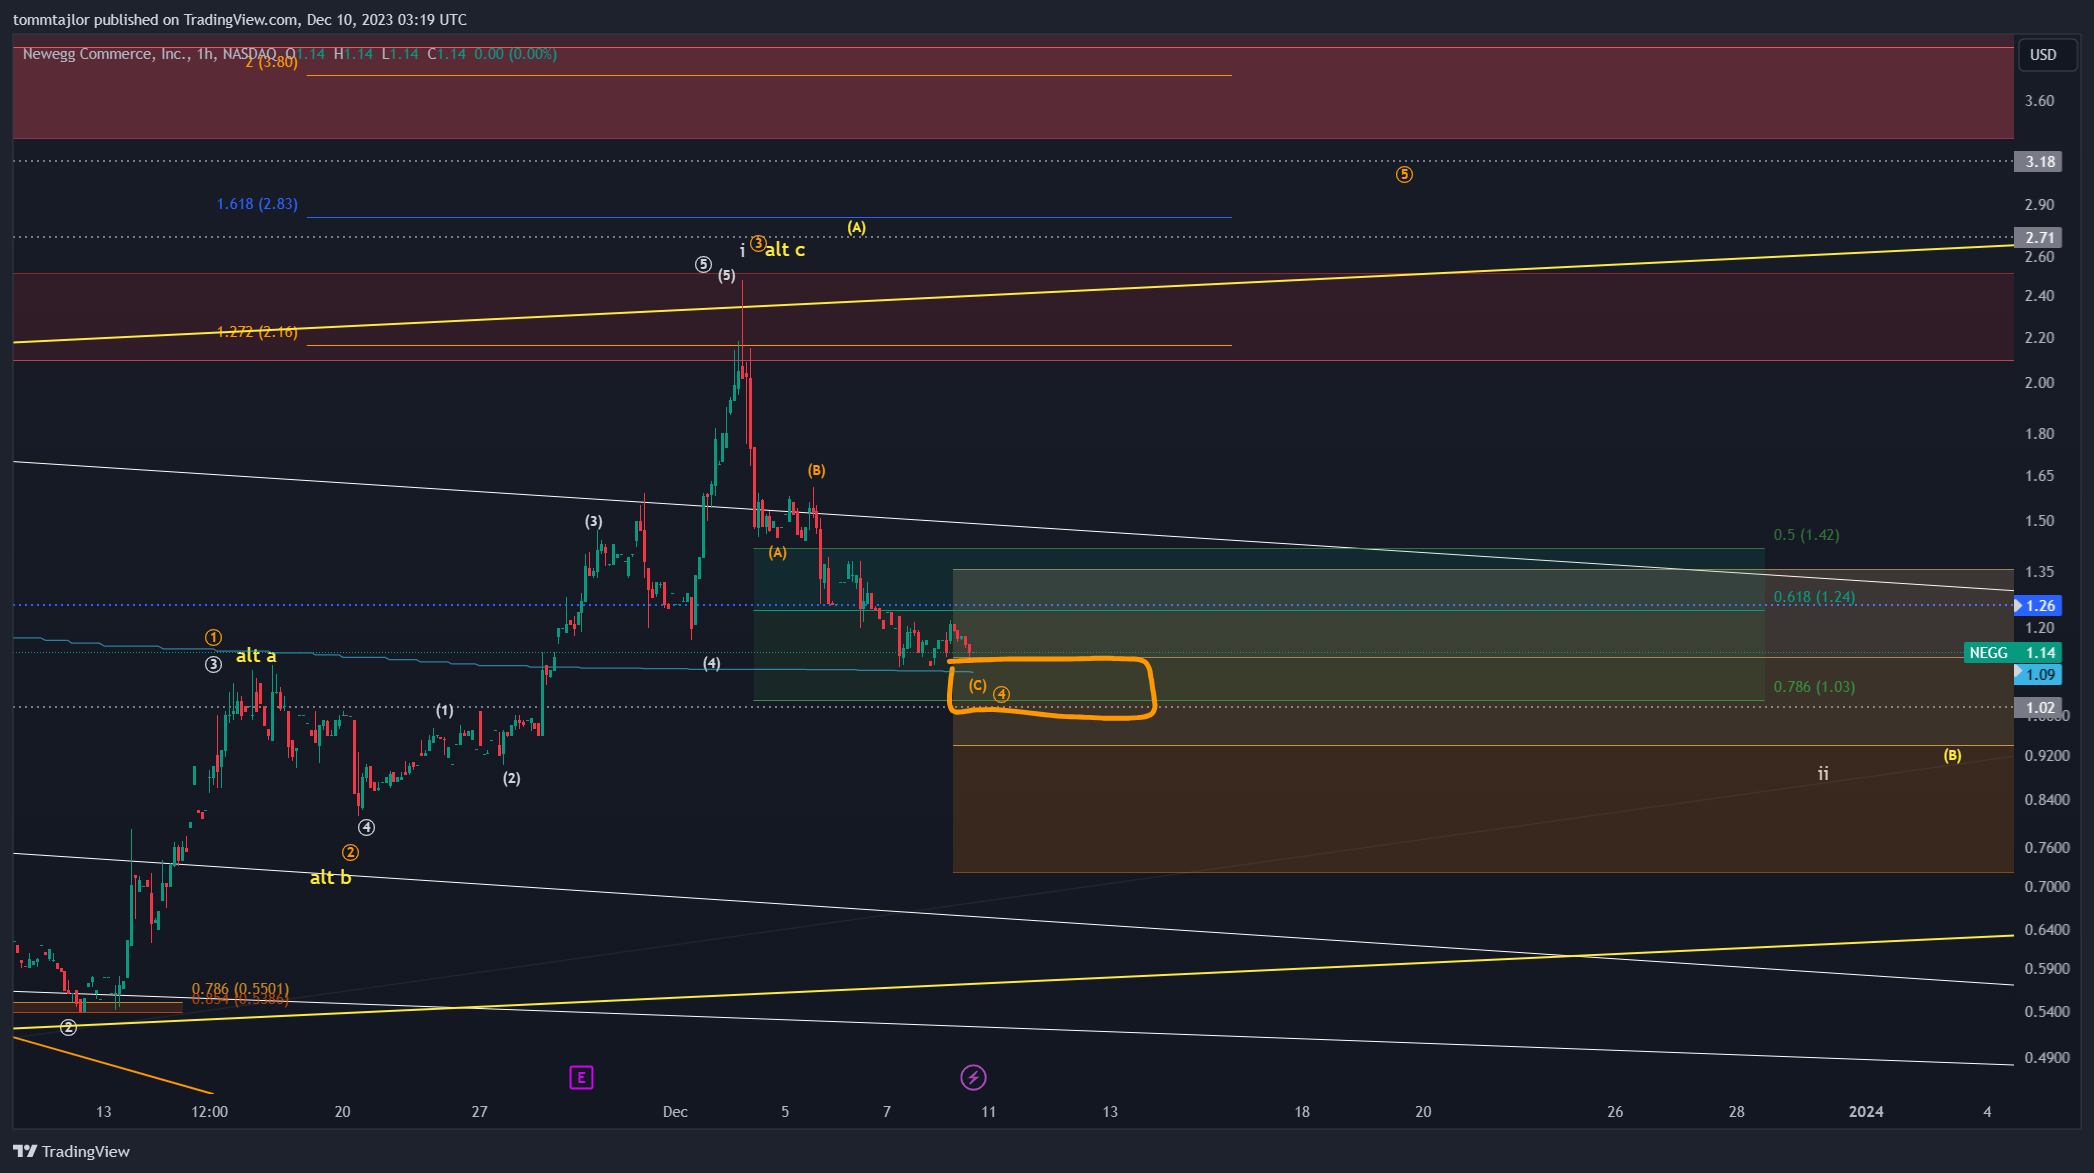Screen dimensions: 2094x1173
Task: Click the purple E earnings marker
Action: [581, 1077]
